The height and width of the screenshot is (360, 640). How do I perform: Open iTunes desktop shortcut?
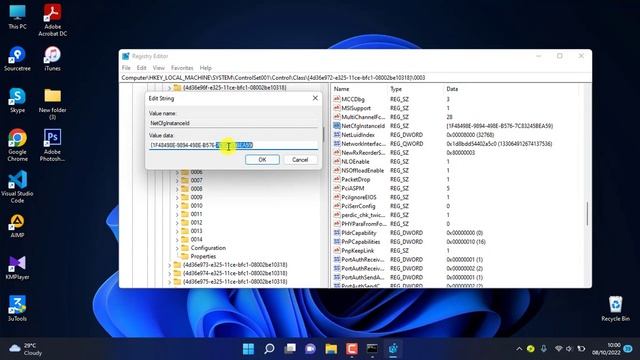[x=53, y=59]
